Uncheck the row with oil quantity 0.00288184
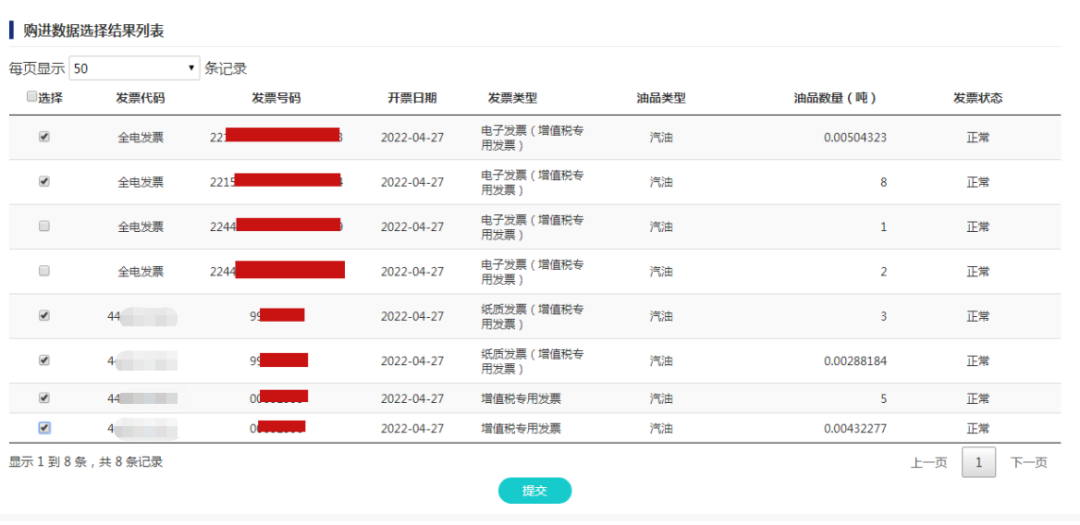This screenshot has height=525, width=1080. (x=44, y=360)
